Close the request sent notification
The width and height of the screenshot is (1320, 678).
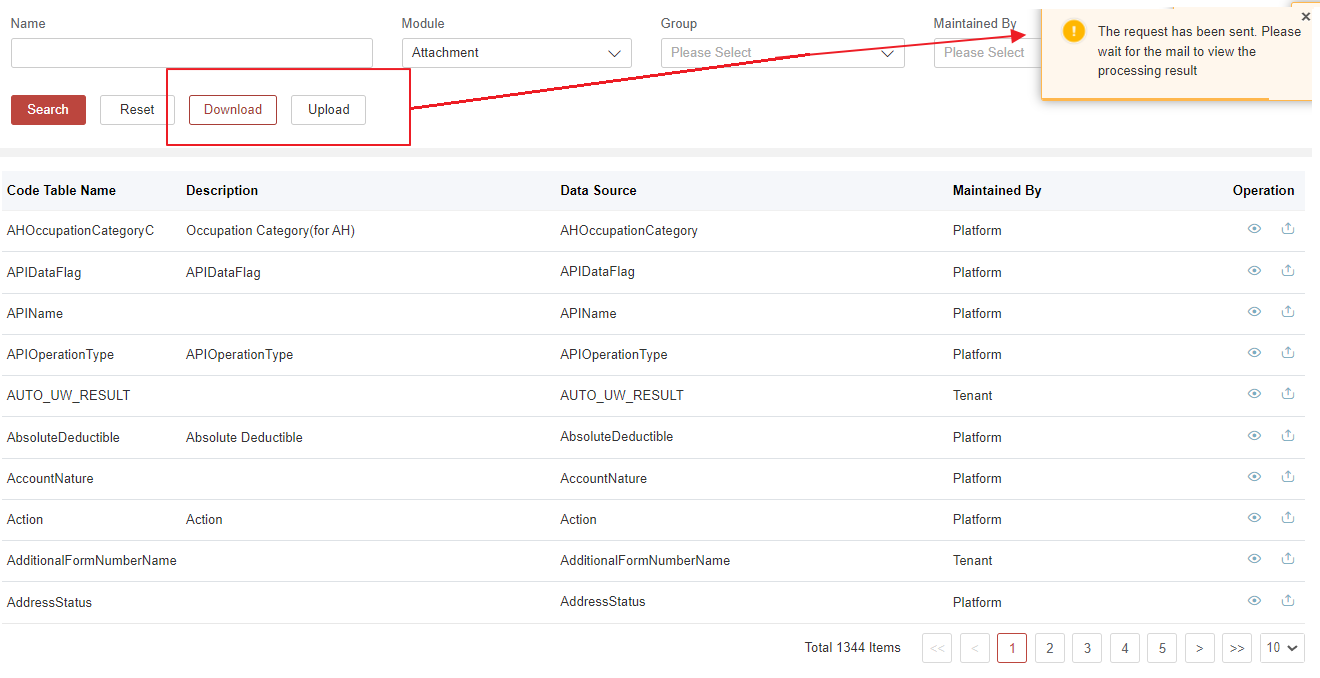pyautogui.click(x=1305, y=17)
